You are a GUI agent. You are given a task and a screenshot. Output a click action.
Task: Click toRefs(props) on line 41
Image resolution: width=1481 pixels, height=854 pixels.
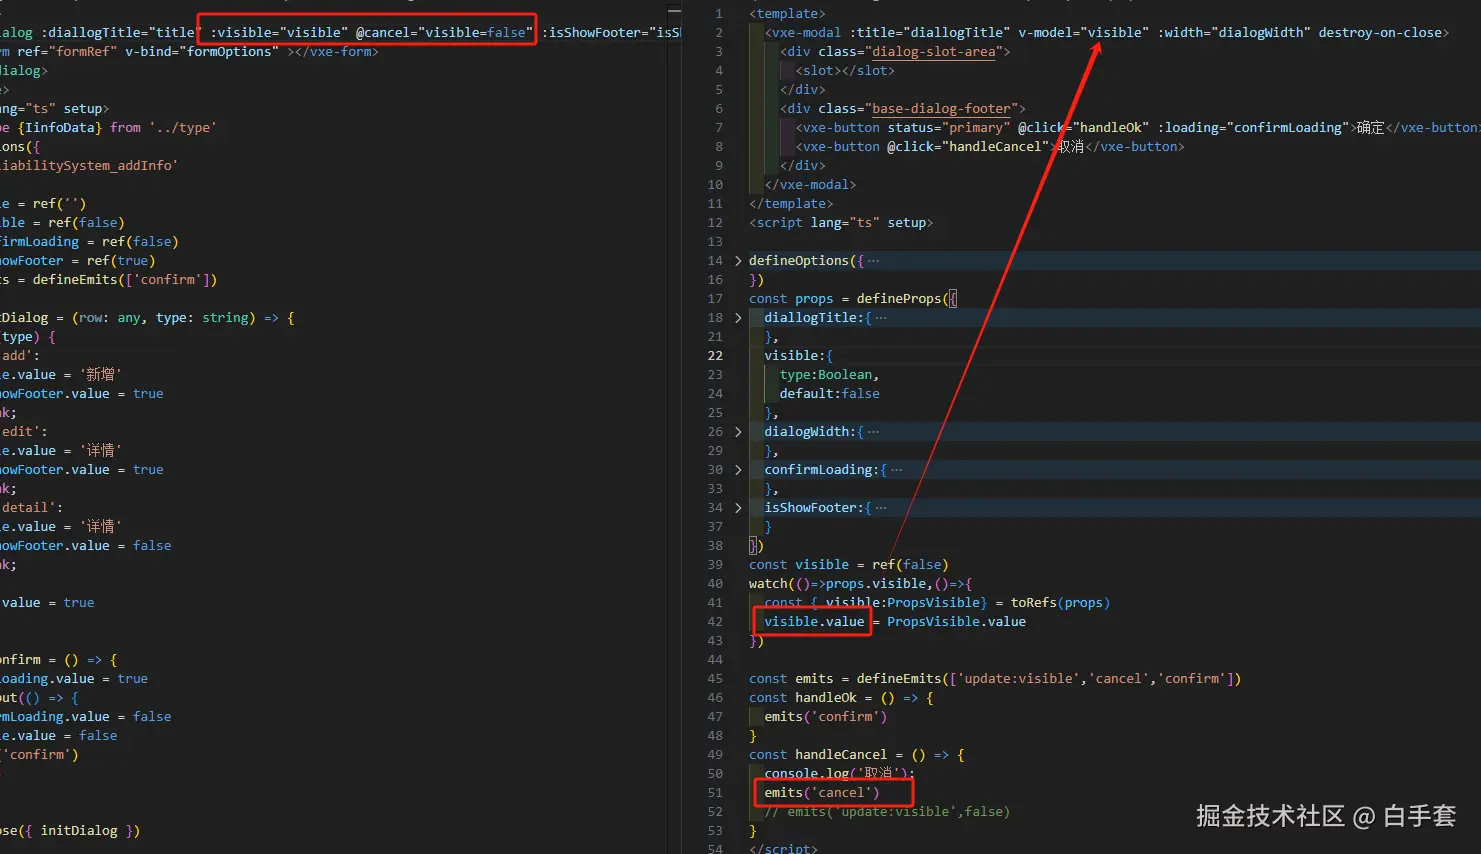coord(1060,603)
